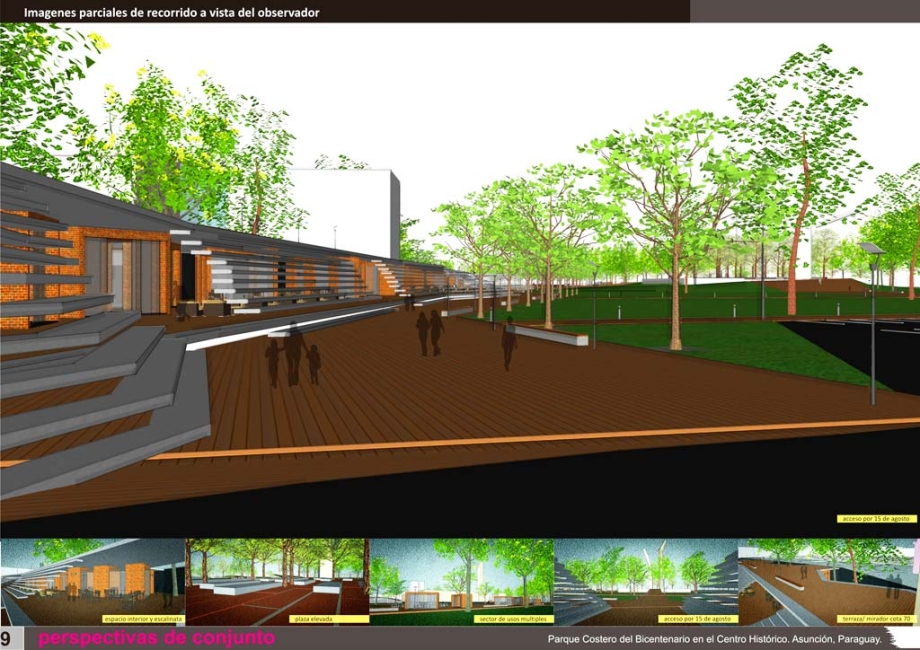Click the yellow 'terraza/ mirador cota 70' caption
Viewport: 920px width, 650px height.
coord(878,620)
